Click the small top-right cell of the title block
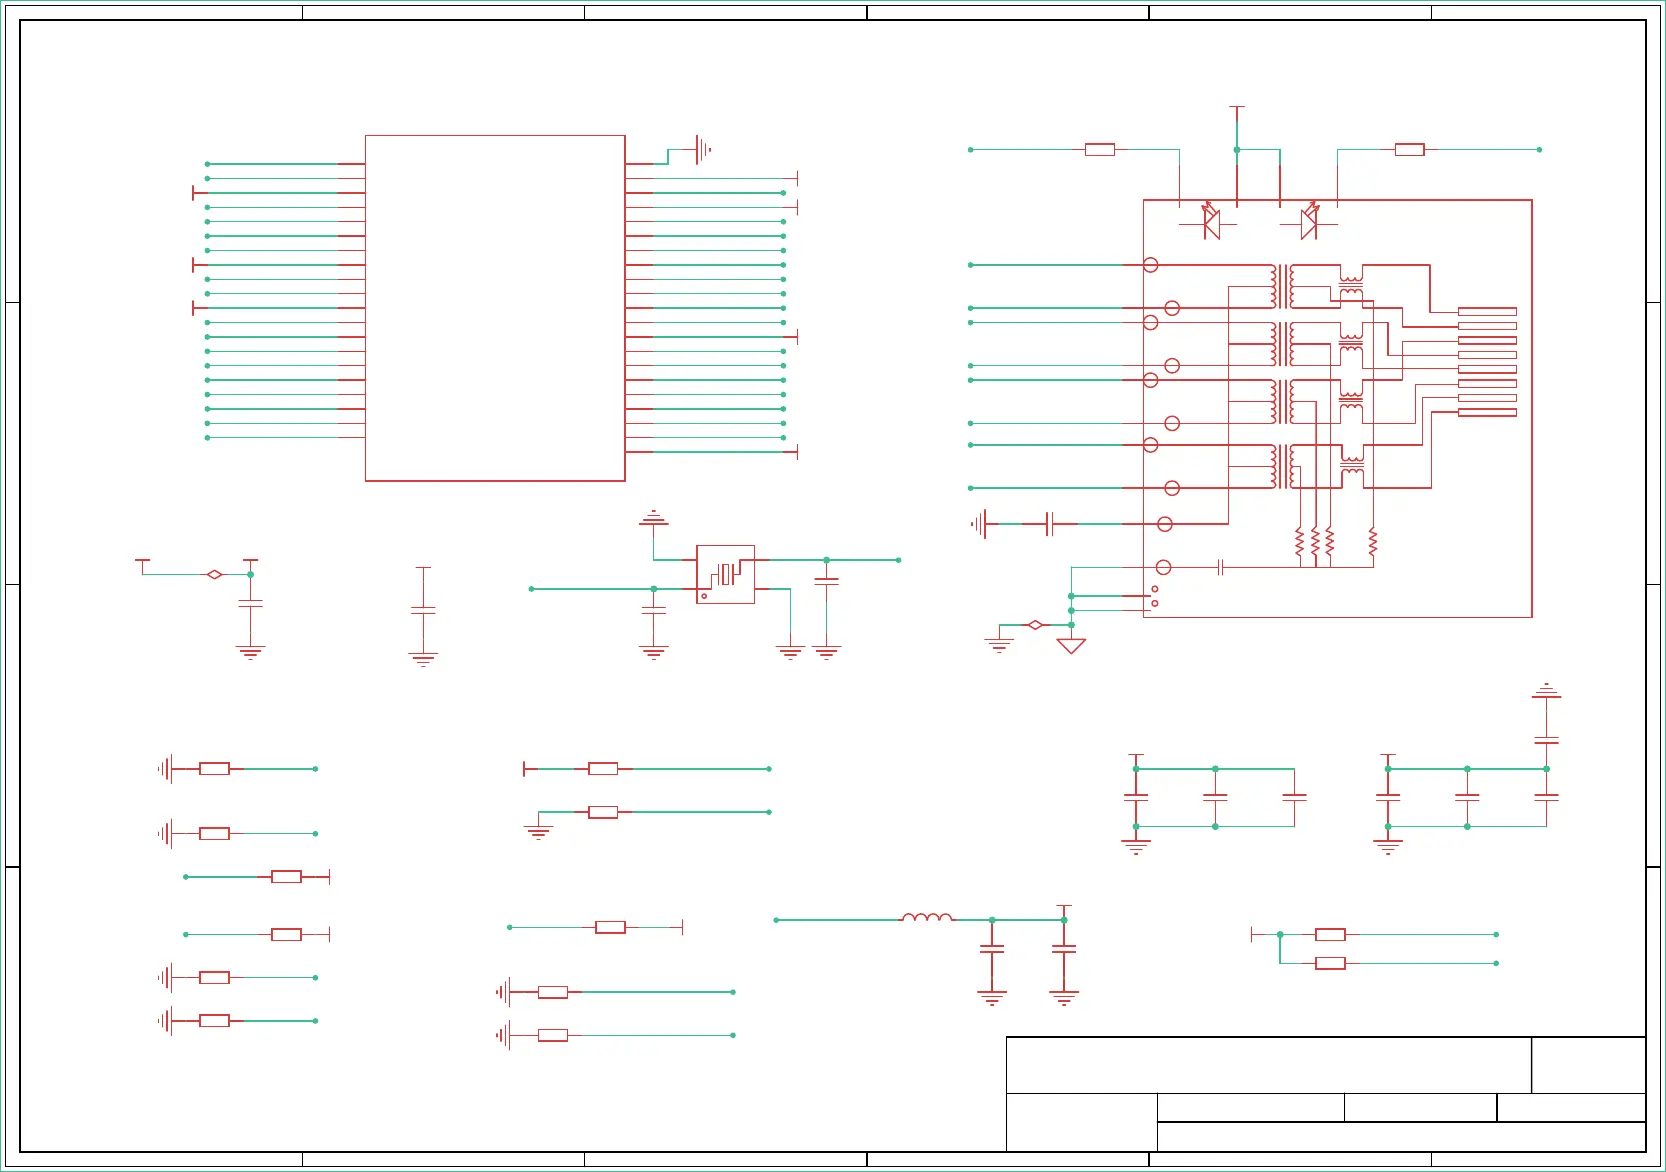This screenshot has width=1666, height=1172. 1589,1065
